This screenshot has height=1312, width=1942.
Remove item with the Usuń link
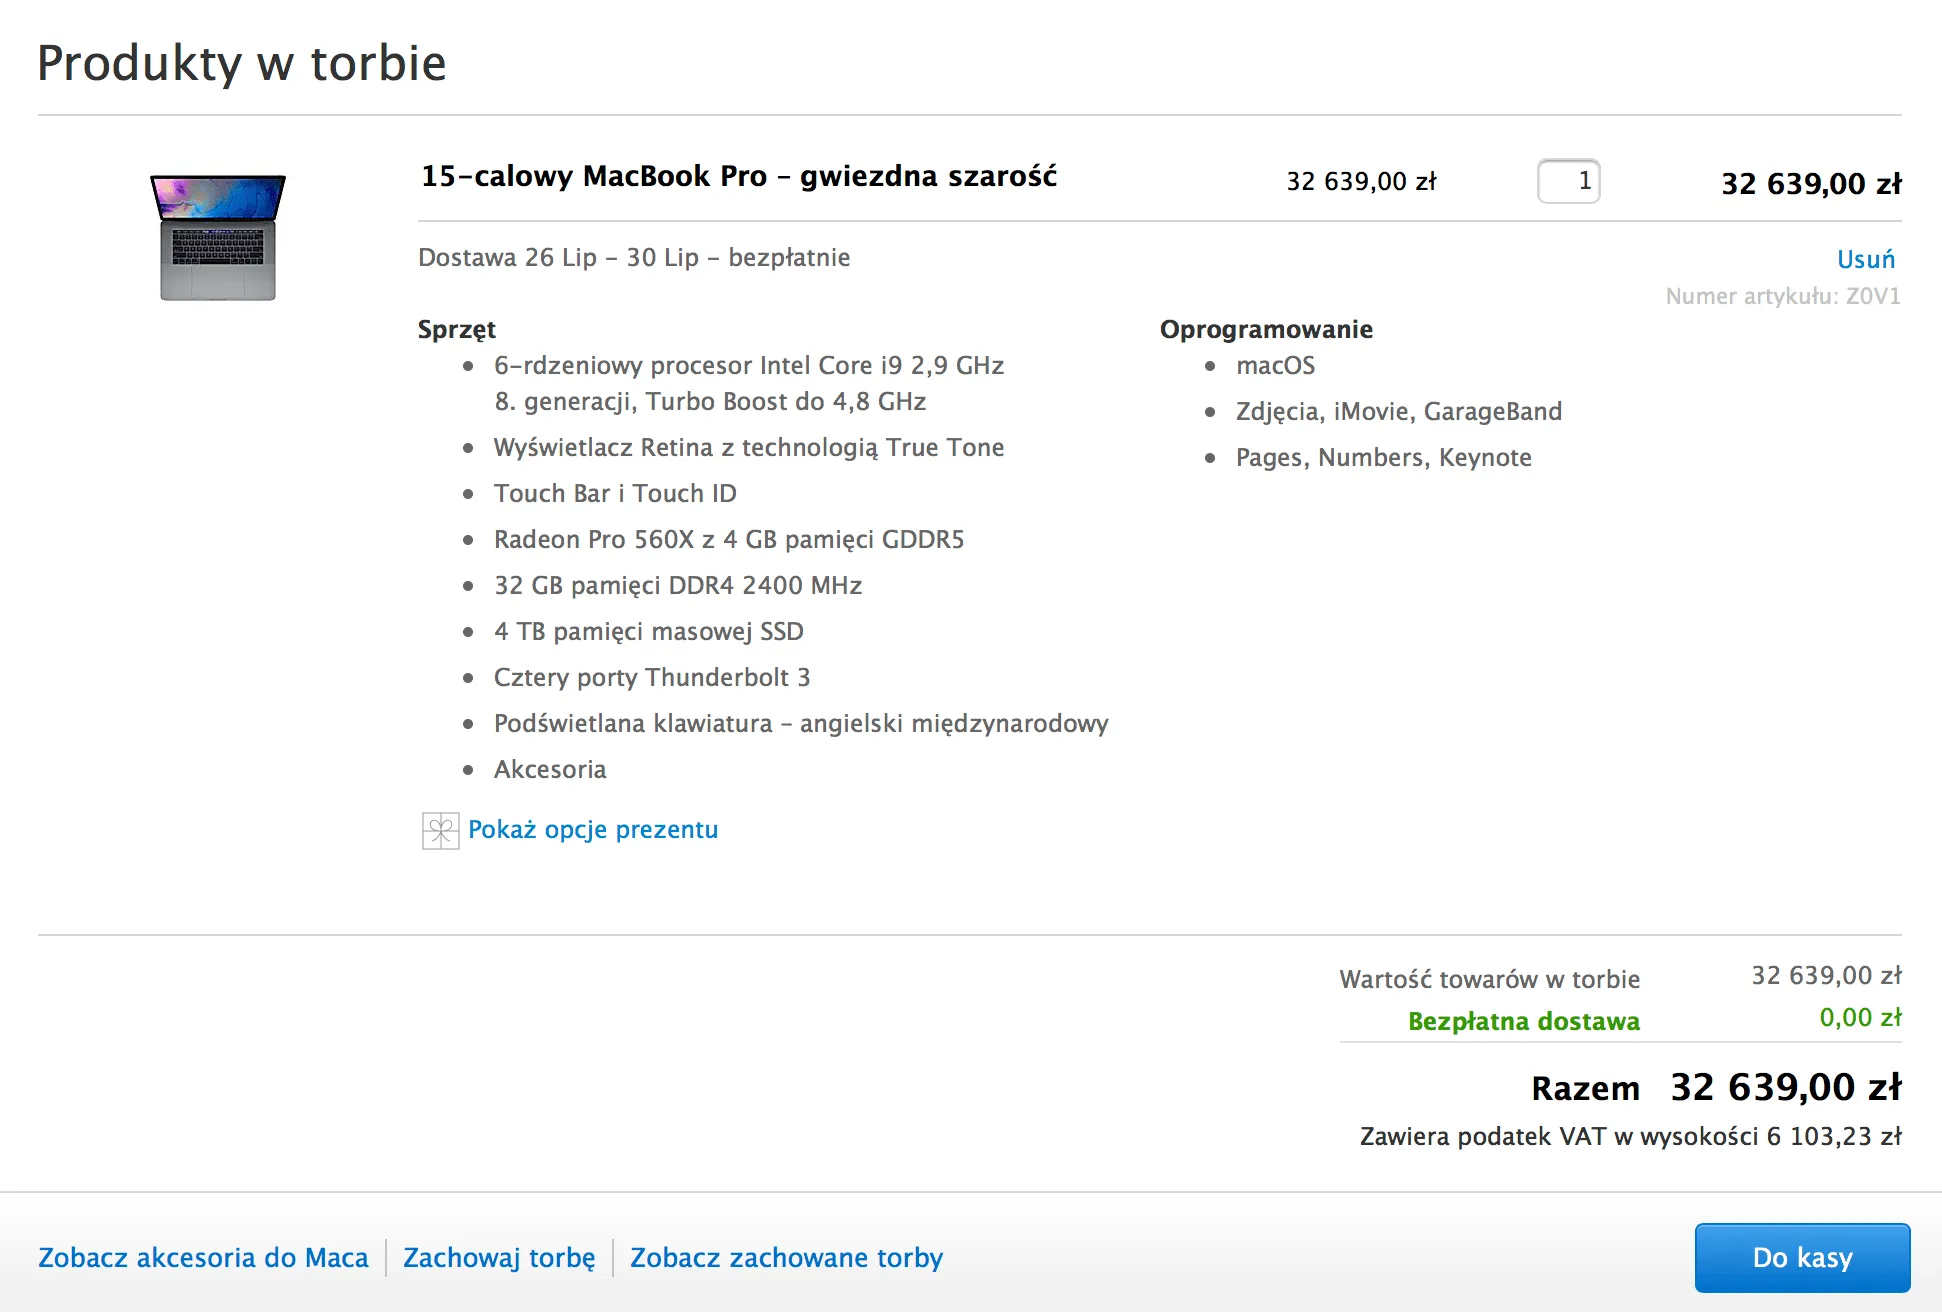pos(1865,259)
